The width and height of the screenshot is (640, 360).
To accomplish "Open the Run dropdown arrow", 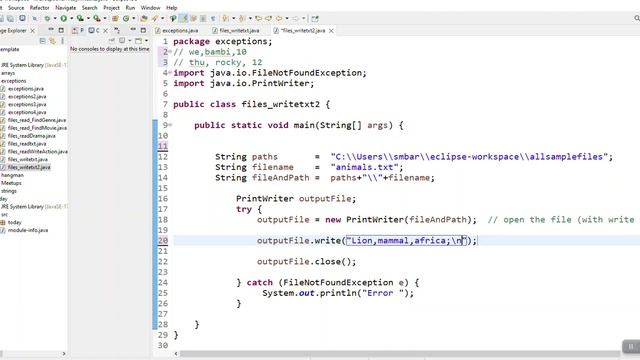I will [71, 18].
